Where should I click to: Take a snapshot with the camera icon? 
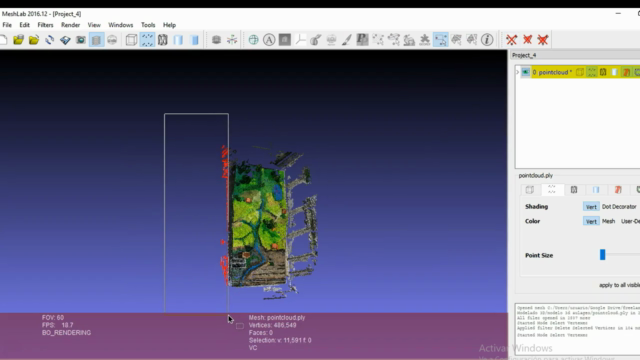point(81,40)
